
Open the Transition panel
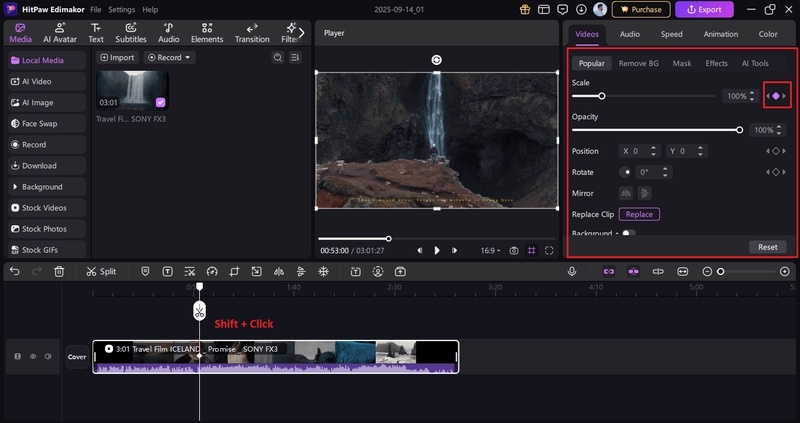click(252, 33)
